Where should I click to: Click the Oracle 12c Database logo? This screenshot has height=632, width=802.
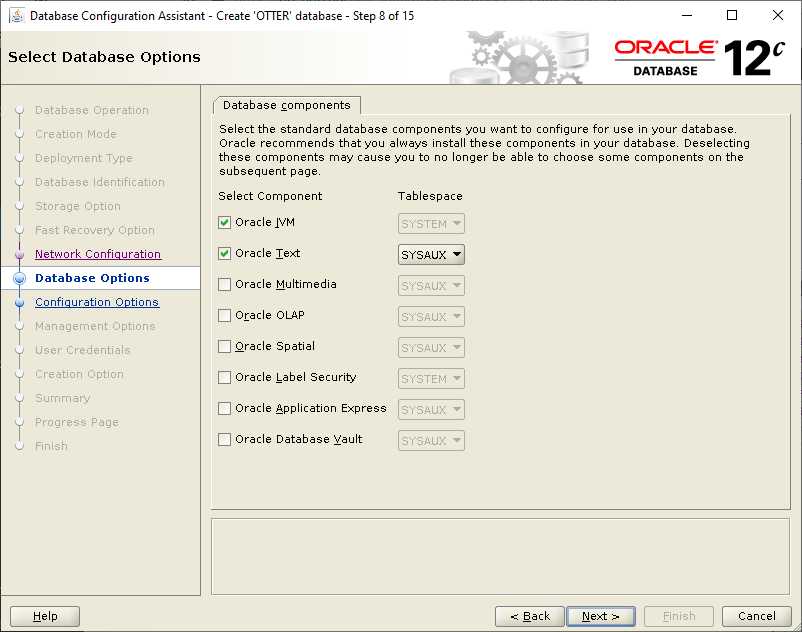[x=699, y=58]
